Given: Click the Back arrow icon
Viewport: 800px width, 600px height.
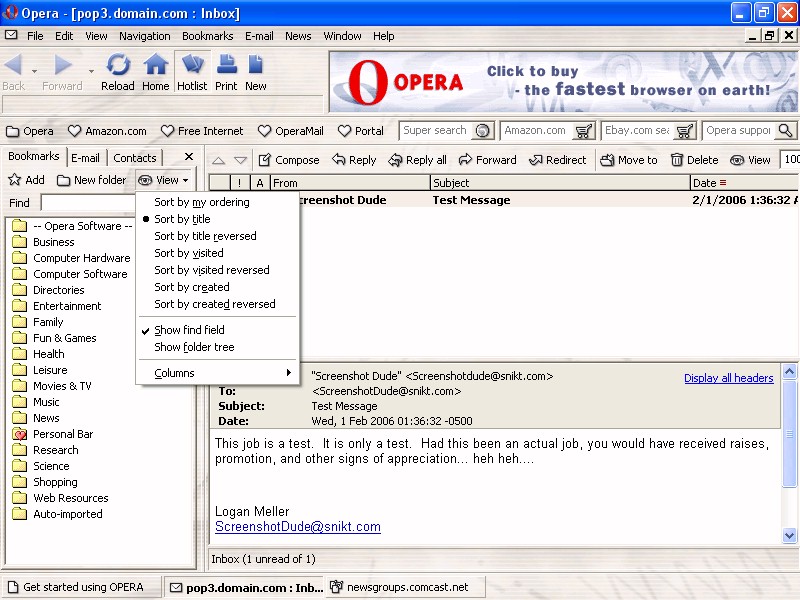Looking at the screenshot, I should coord(13,65).
